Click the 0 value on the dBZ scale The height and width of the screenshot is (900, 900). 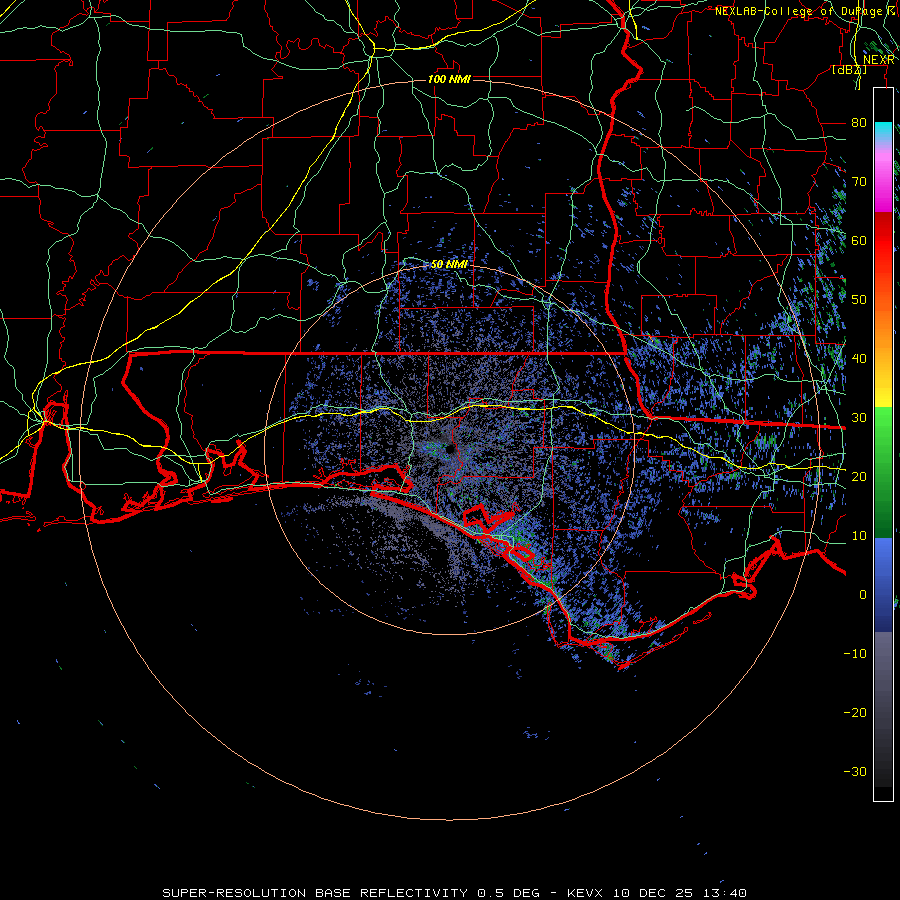(863, 595)
